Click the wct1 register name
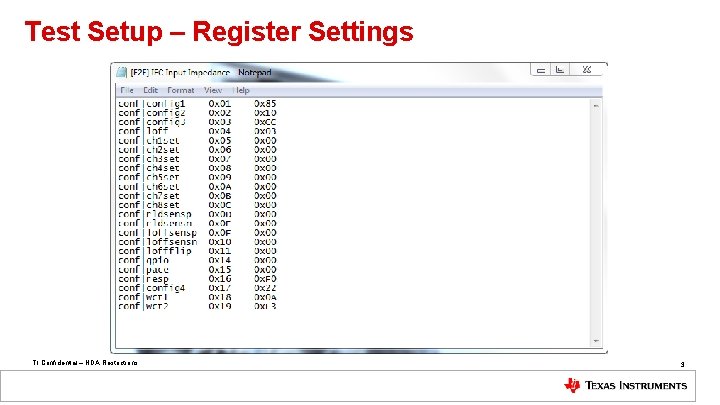This screenshot has height=405, width=720. pyautogui.click(x=157, y=298)
